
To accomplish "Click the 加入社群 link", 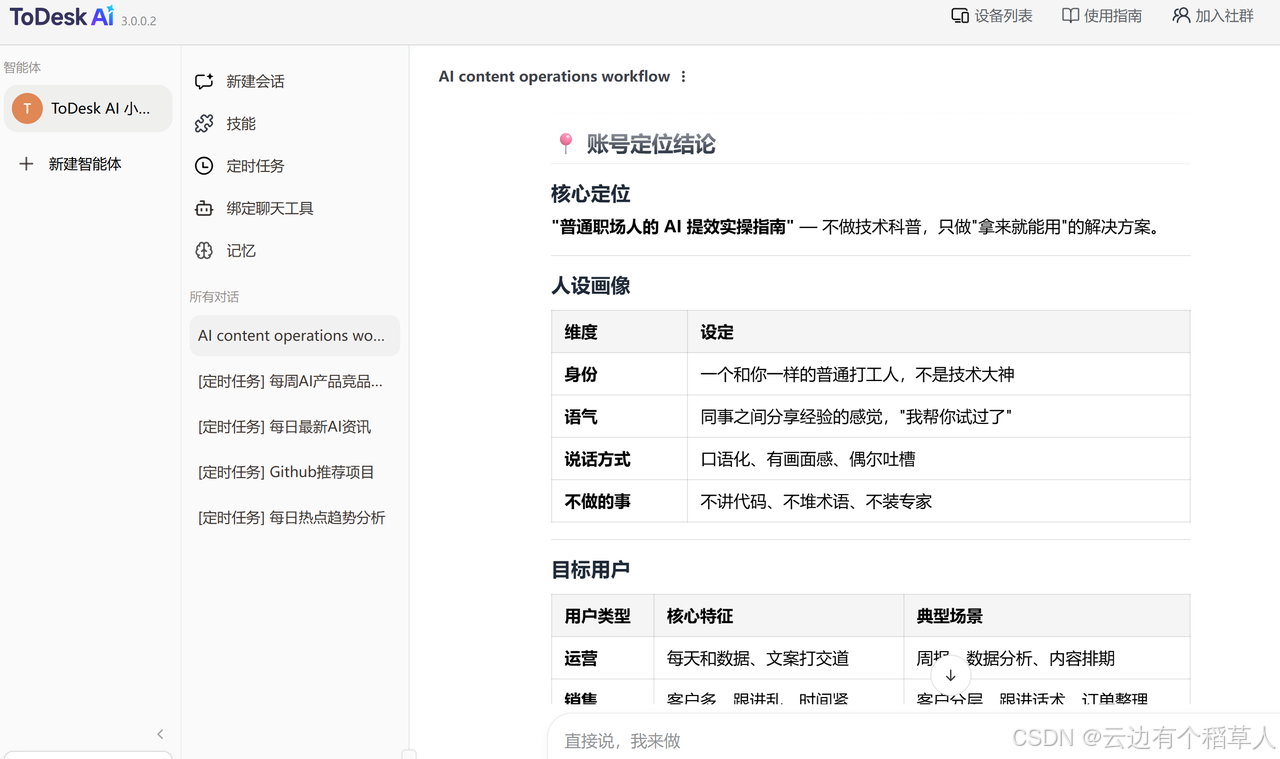I will (1213, 16).
